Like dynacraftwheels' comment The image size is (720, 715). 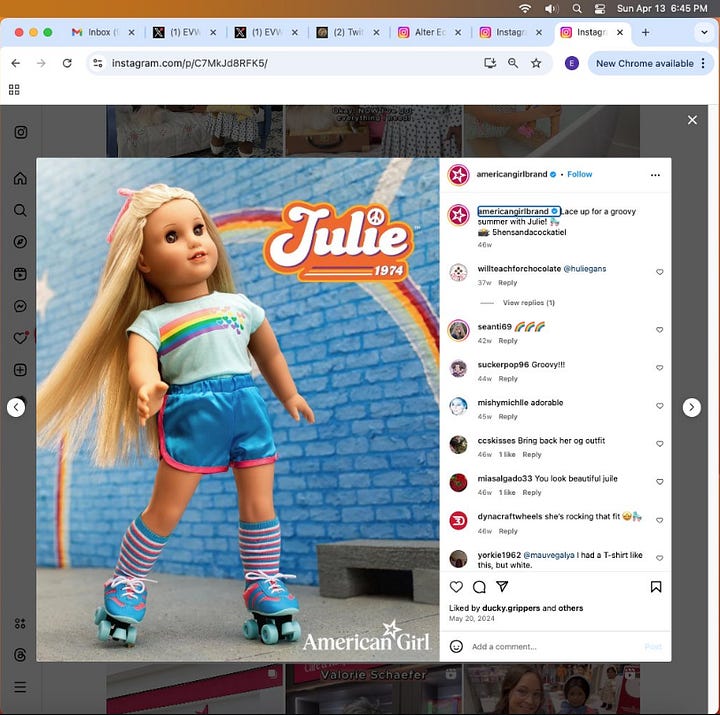(x=659, y=520)
